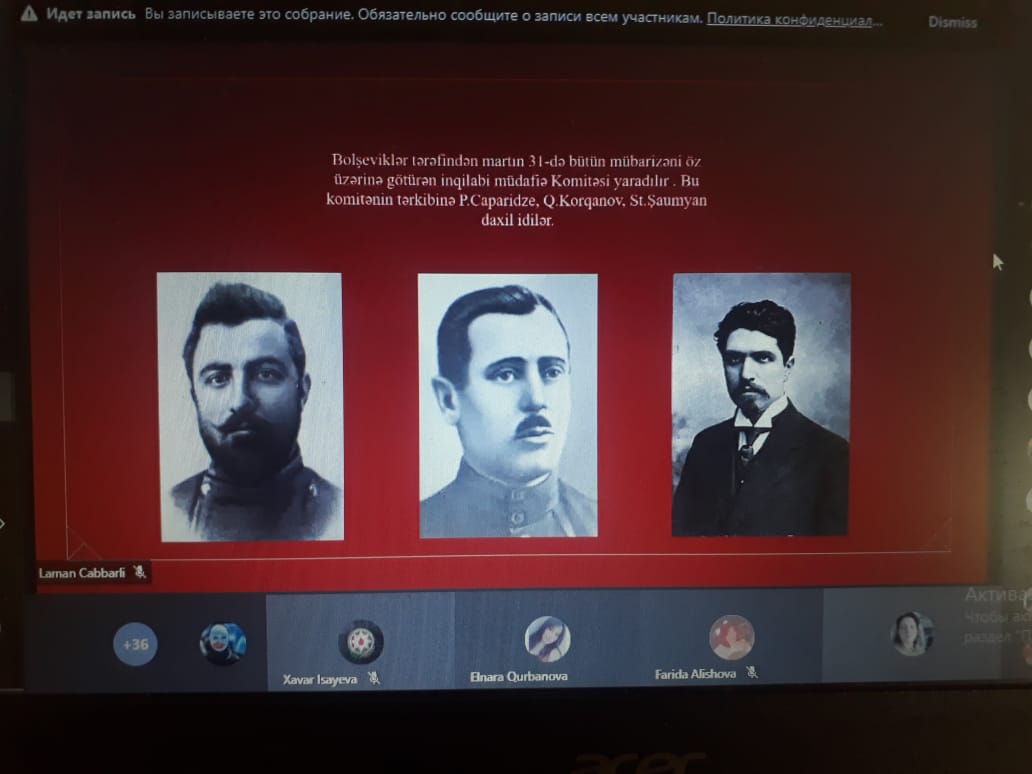Dismiss the recording notification banner
Screen dimensions: 1032x774
point(952,22)
